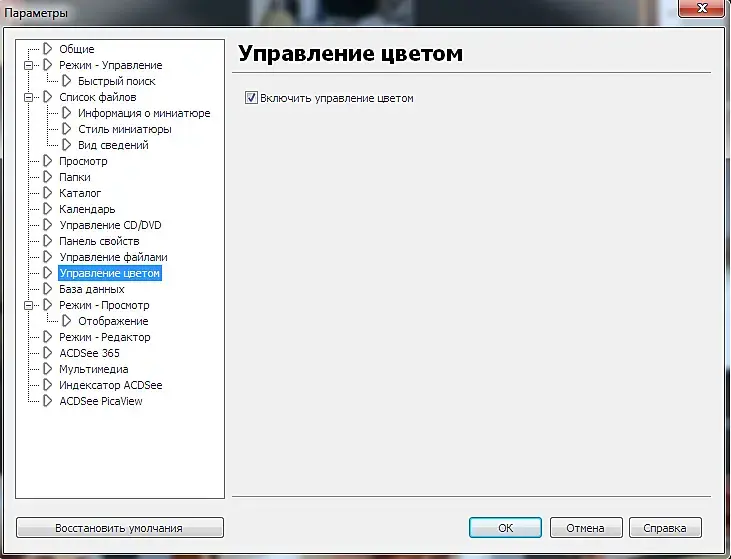Screen dimensions: 731x559
Task: Select Каталог in the tree
Action: pos(80,193)
